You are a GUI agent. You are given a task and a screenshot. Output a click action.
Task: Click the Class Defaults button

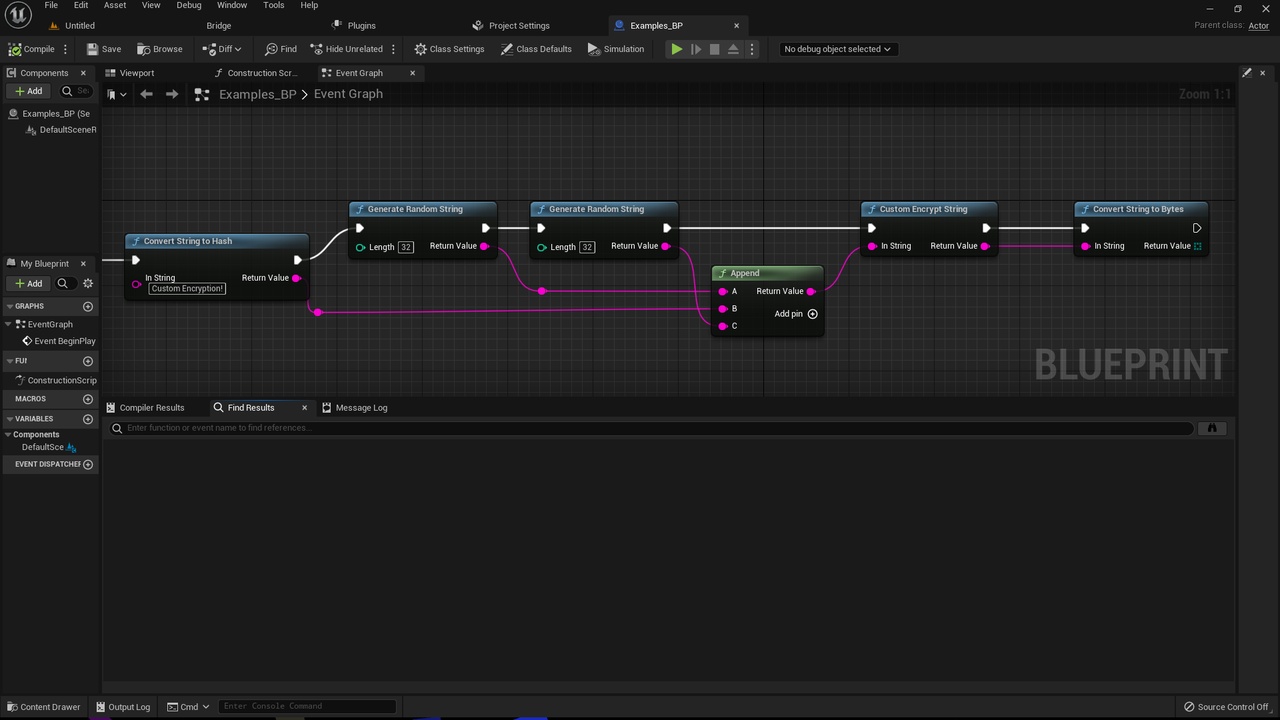click(x=536, y=49)
